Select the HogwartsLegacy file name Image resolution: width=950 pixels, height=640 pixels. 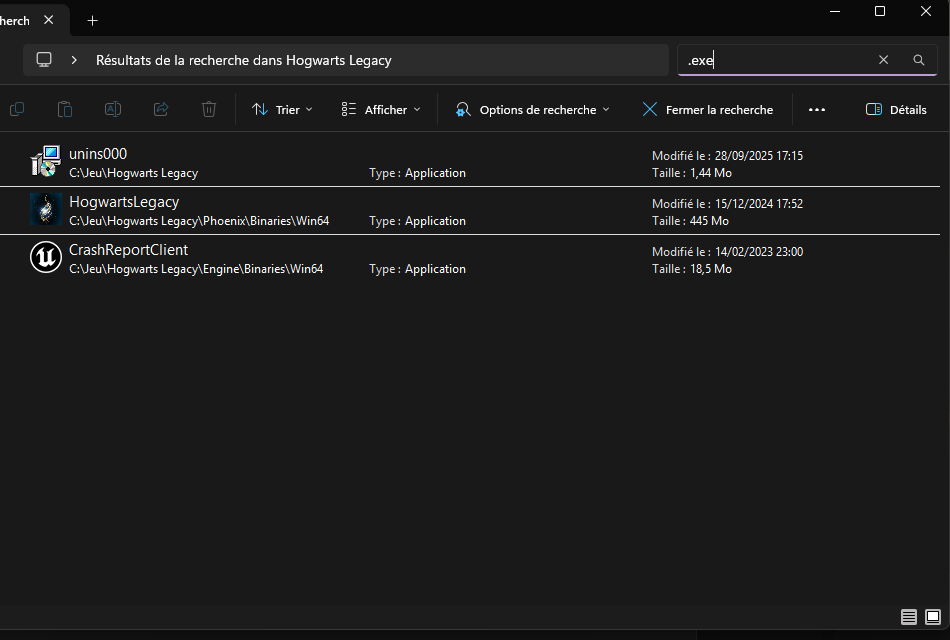click(124, 202)
